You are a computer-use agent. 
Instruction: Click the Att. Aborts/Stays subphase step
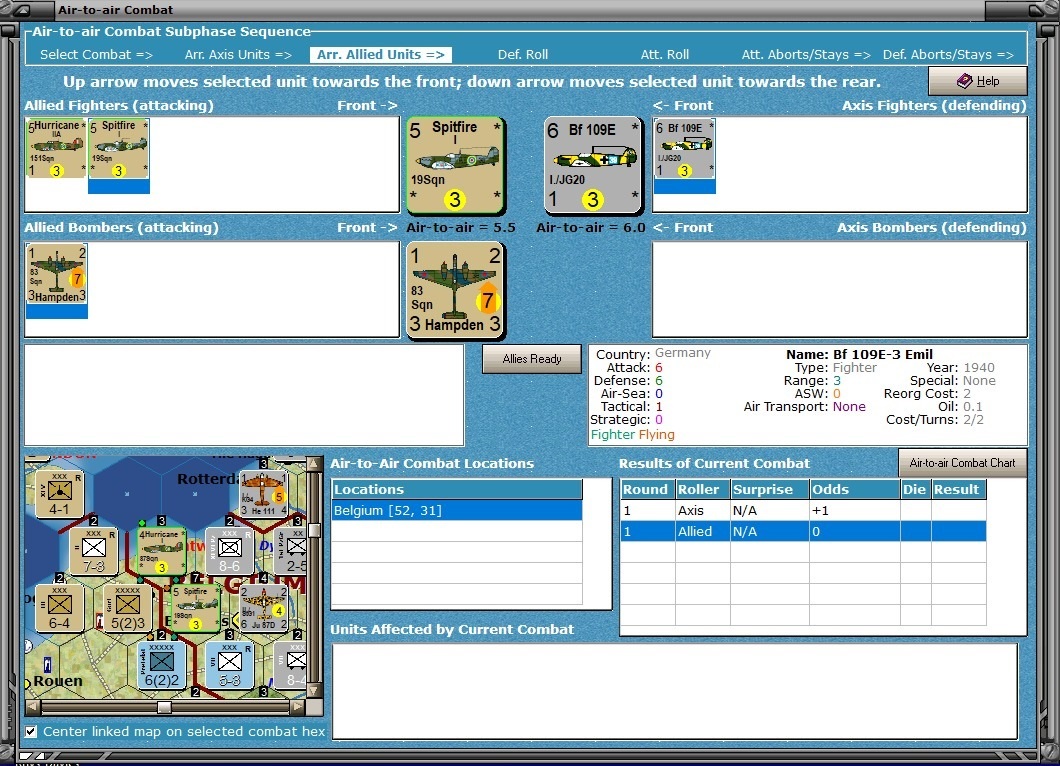pyautogui.click(x=806, y=54)
